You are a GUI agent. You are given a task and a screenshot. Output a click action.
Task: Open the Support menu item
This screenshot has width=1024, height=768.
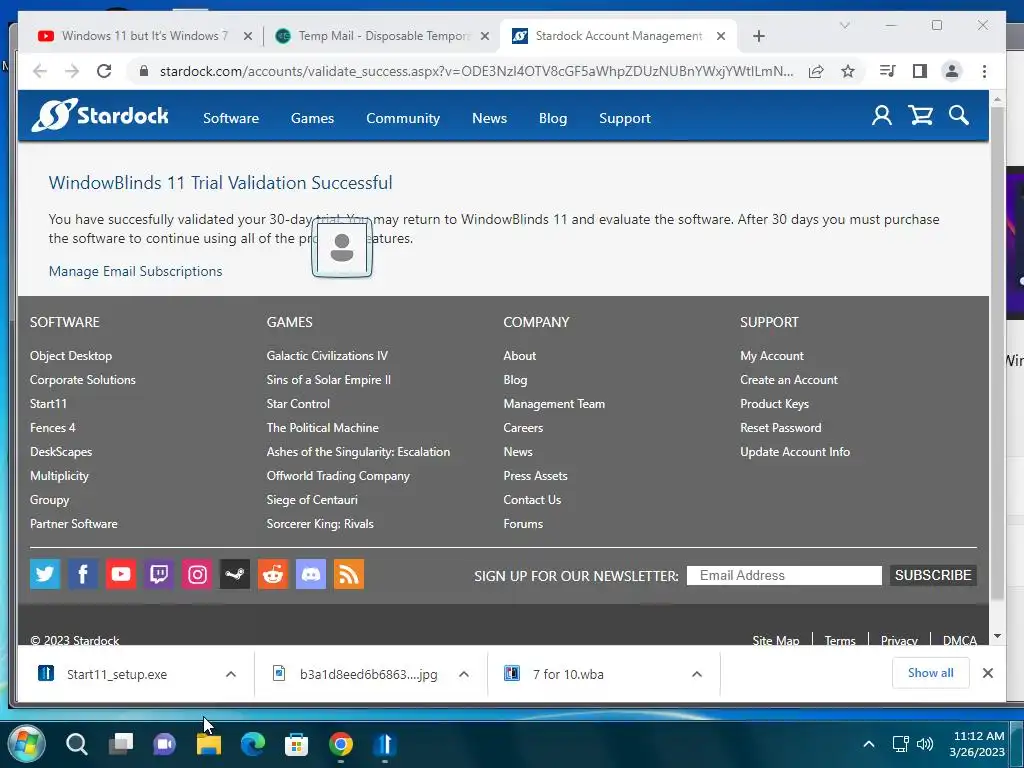[624, 118]
